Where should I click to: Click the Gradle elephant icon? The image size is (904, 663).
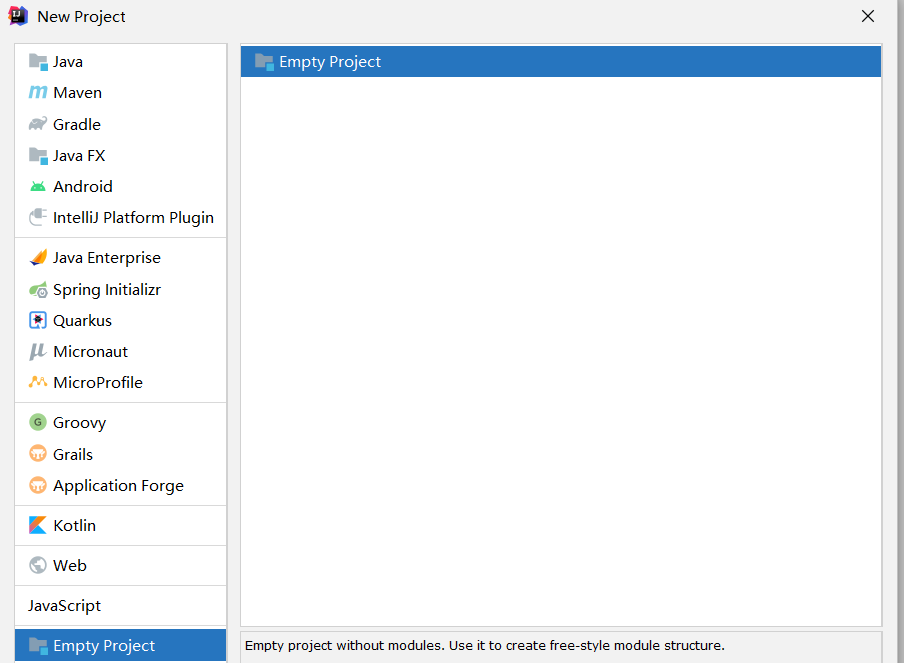pos(38,124)
